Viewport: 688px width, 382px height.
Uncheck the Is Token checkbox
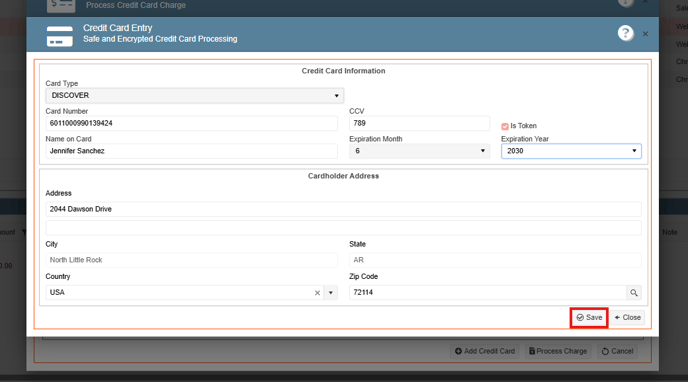[505, 126]
